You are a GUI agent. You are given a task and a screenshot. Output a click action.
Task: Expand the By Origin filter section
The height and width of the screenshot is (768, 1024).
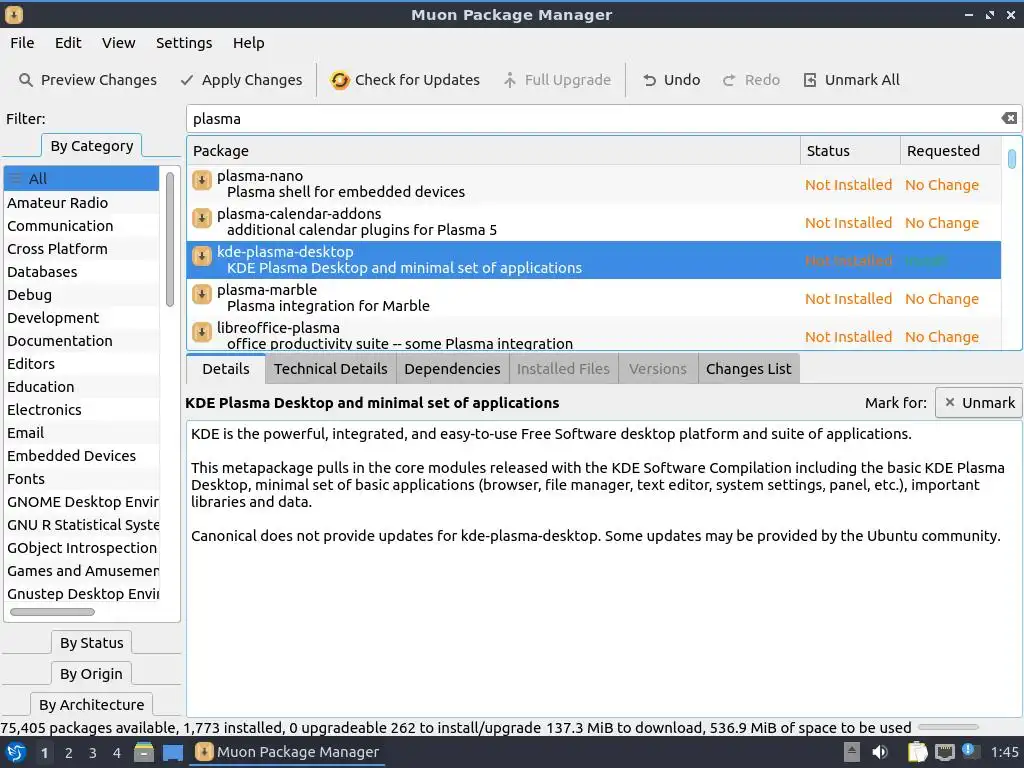[x=91, y=674]
